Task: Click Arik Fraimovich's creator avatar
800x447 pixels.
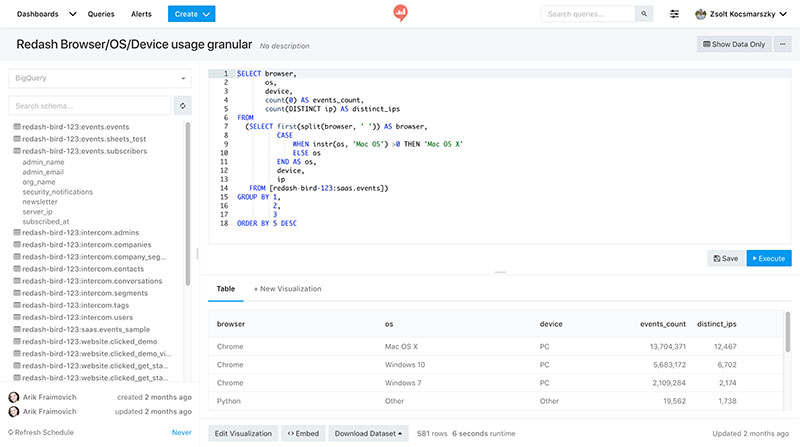Action: (x=14, y=398)
